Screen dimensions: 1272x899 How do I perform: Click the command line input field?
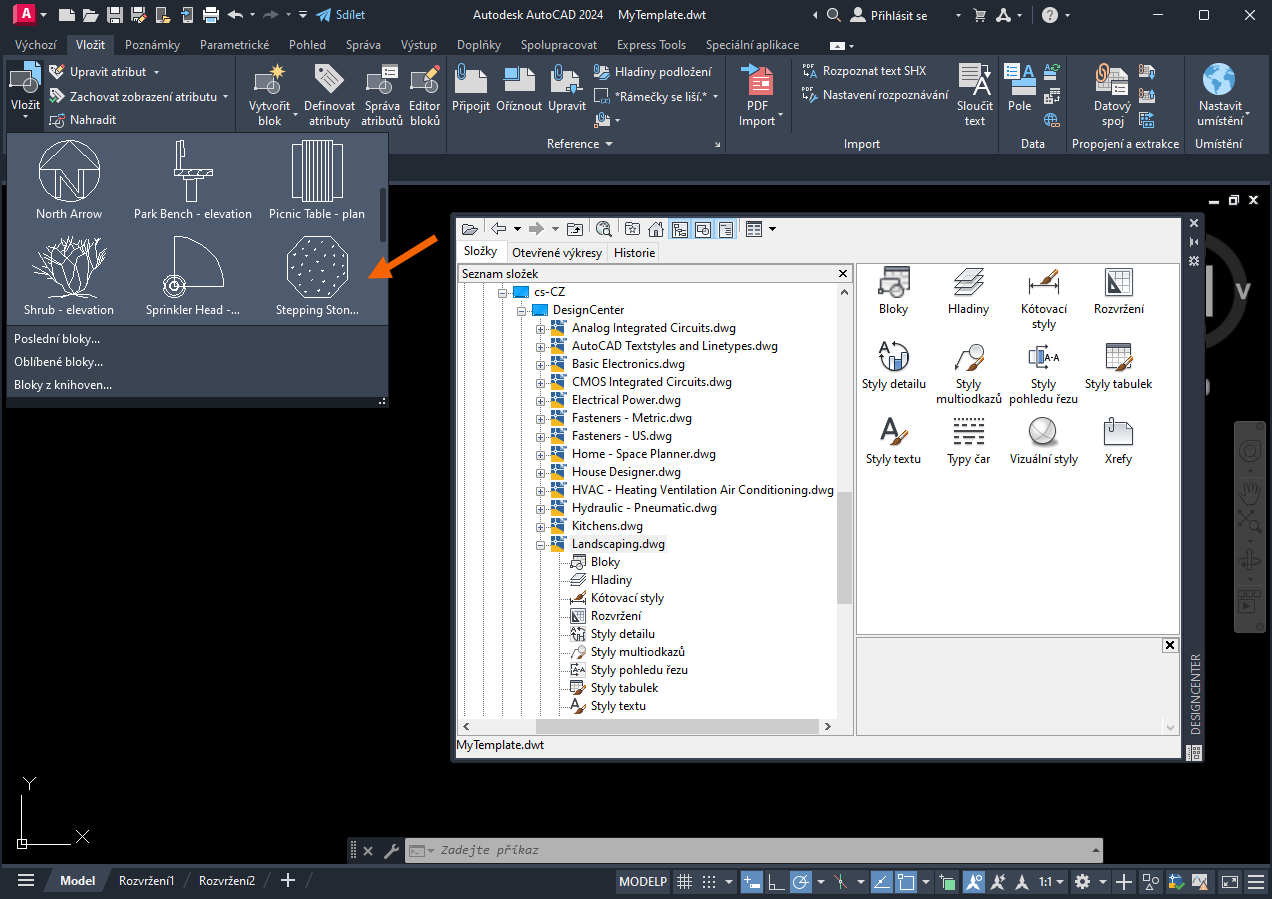pyautogui.click(x=754, y=851)
